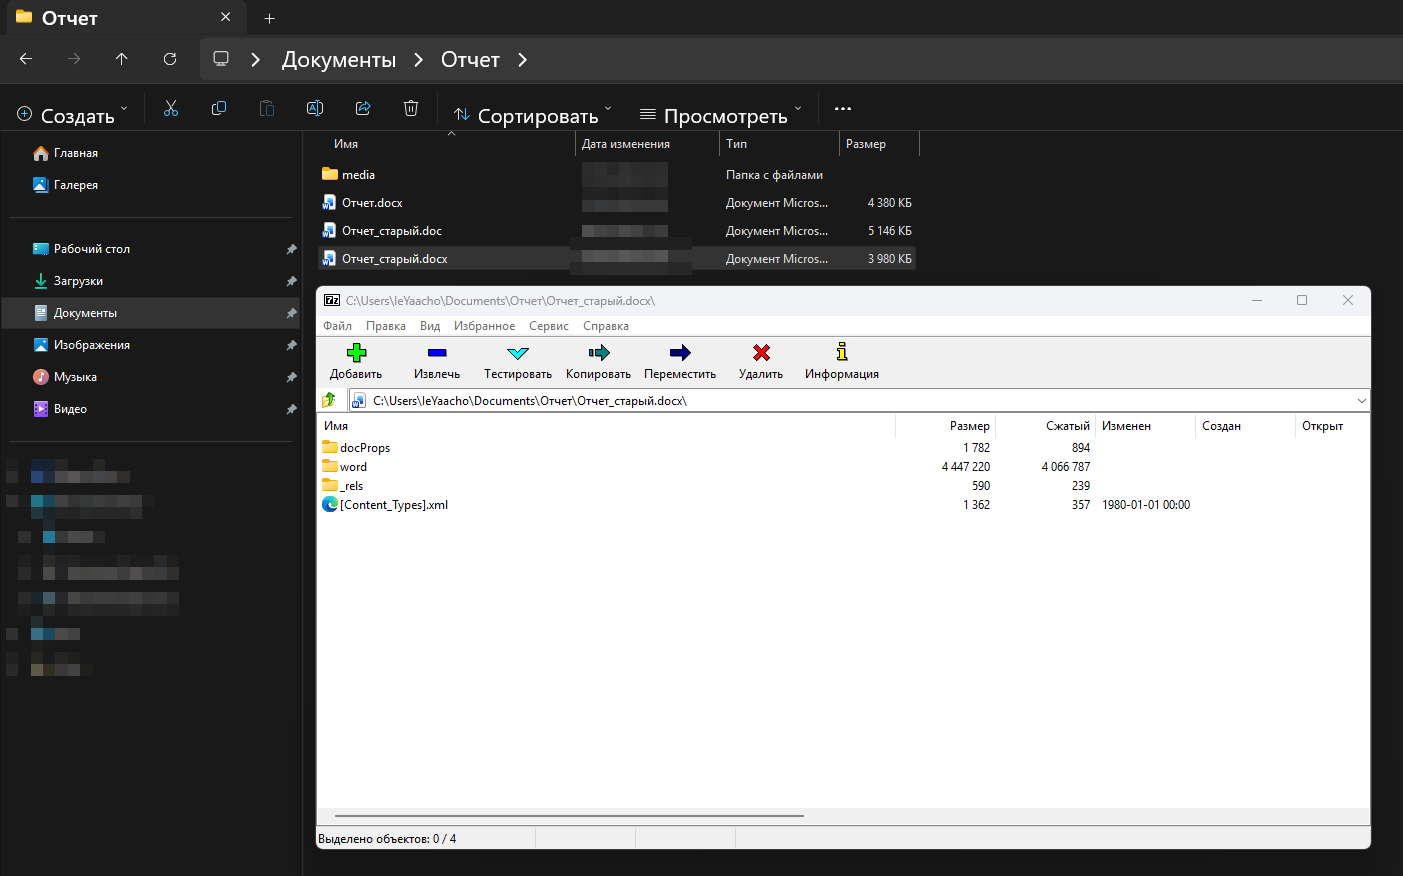Open the 7-Zip address path dropdown
The height and width of the screenshot is (876, 1403).
click(x=1361, y=401)
